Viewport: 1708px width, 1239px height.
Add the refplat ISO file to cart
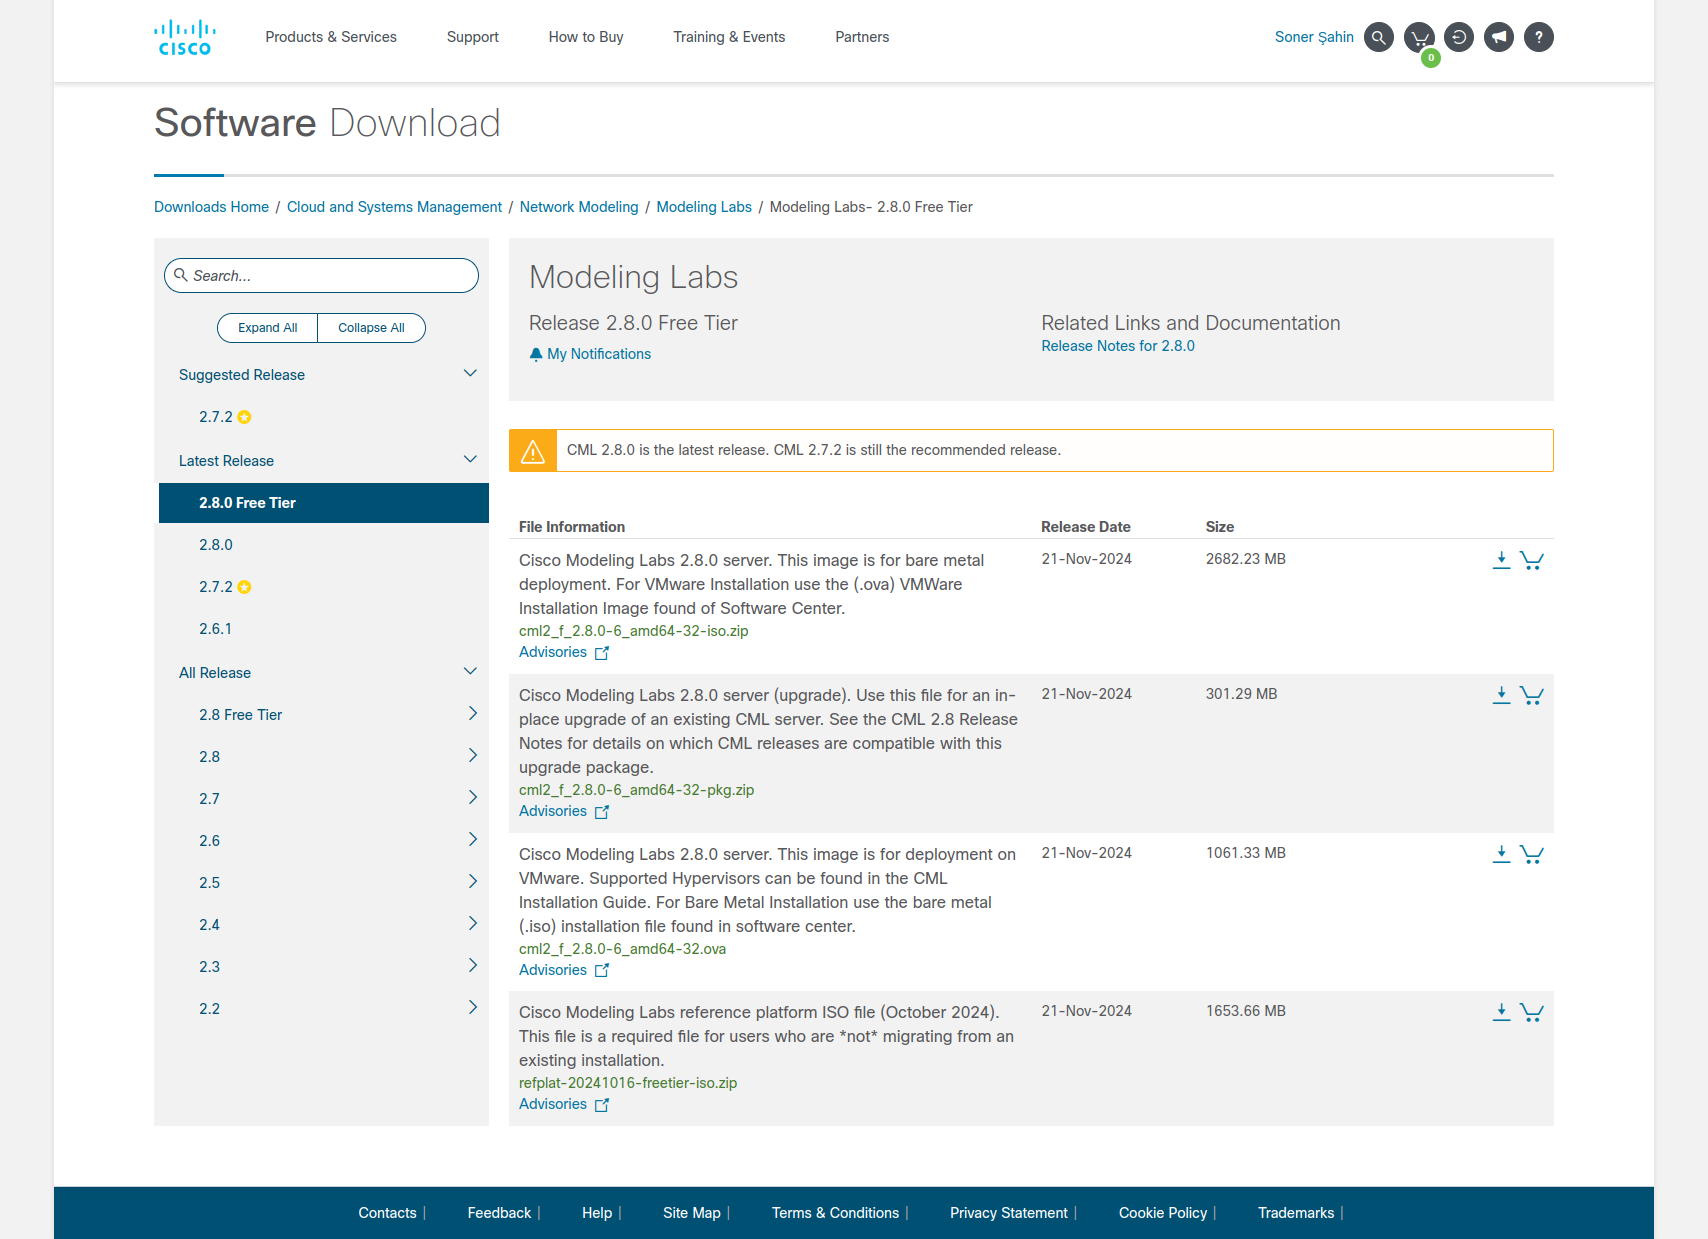pyautogui.click(x=1531, y=1012)
